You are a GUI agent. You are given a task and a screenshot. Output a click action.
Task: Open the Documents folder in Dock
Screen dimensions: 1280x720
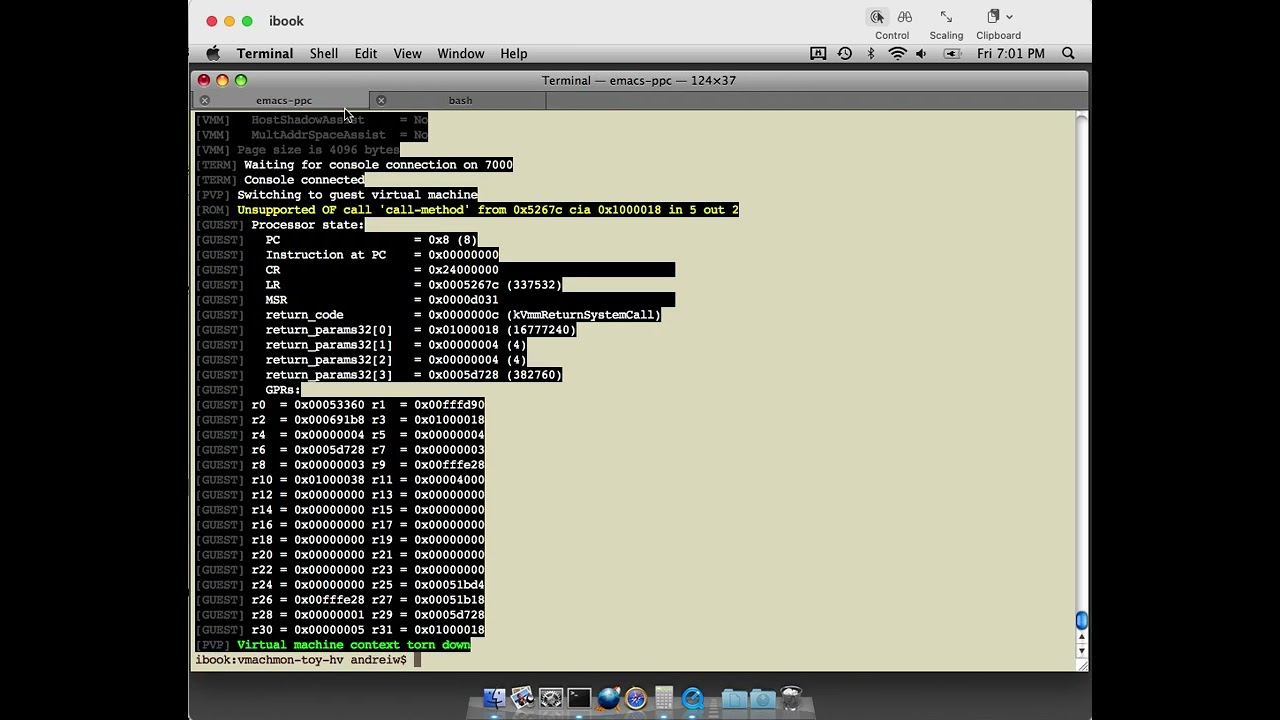click(x=734, y=698)
